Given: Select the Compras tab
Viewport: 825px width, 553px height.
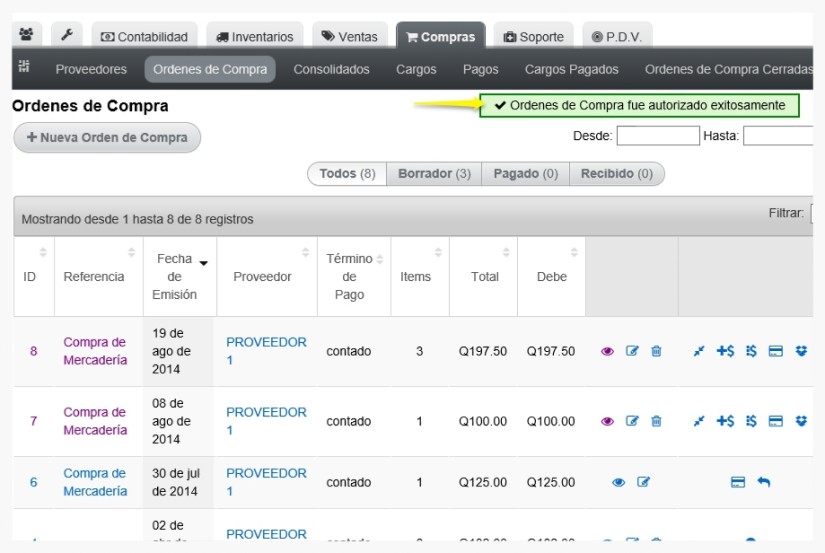Looking at the screenshot, I should [441, 36].
